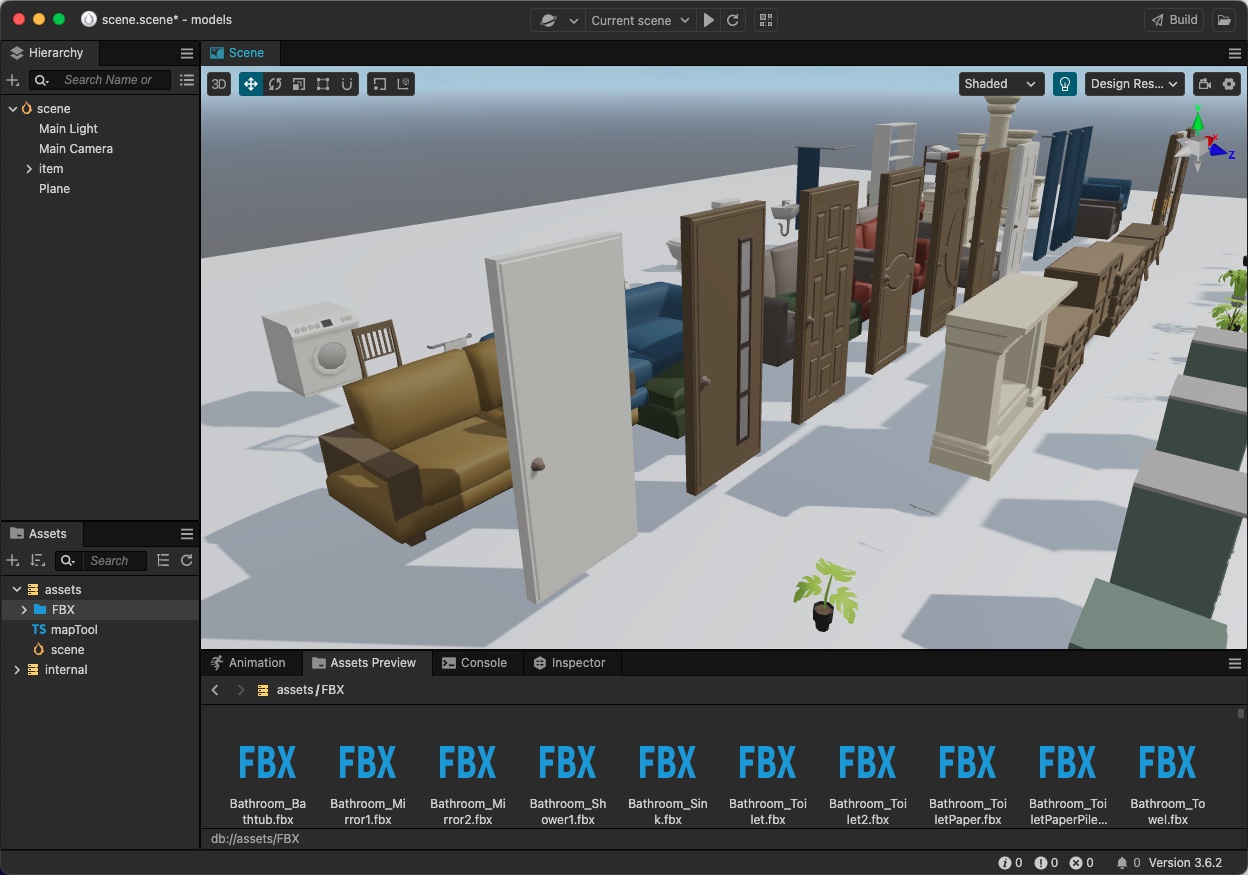Open the Shaded render mode dropdown
Screen dimensions: 1248x875
1001,84
